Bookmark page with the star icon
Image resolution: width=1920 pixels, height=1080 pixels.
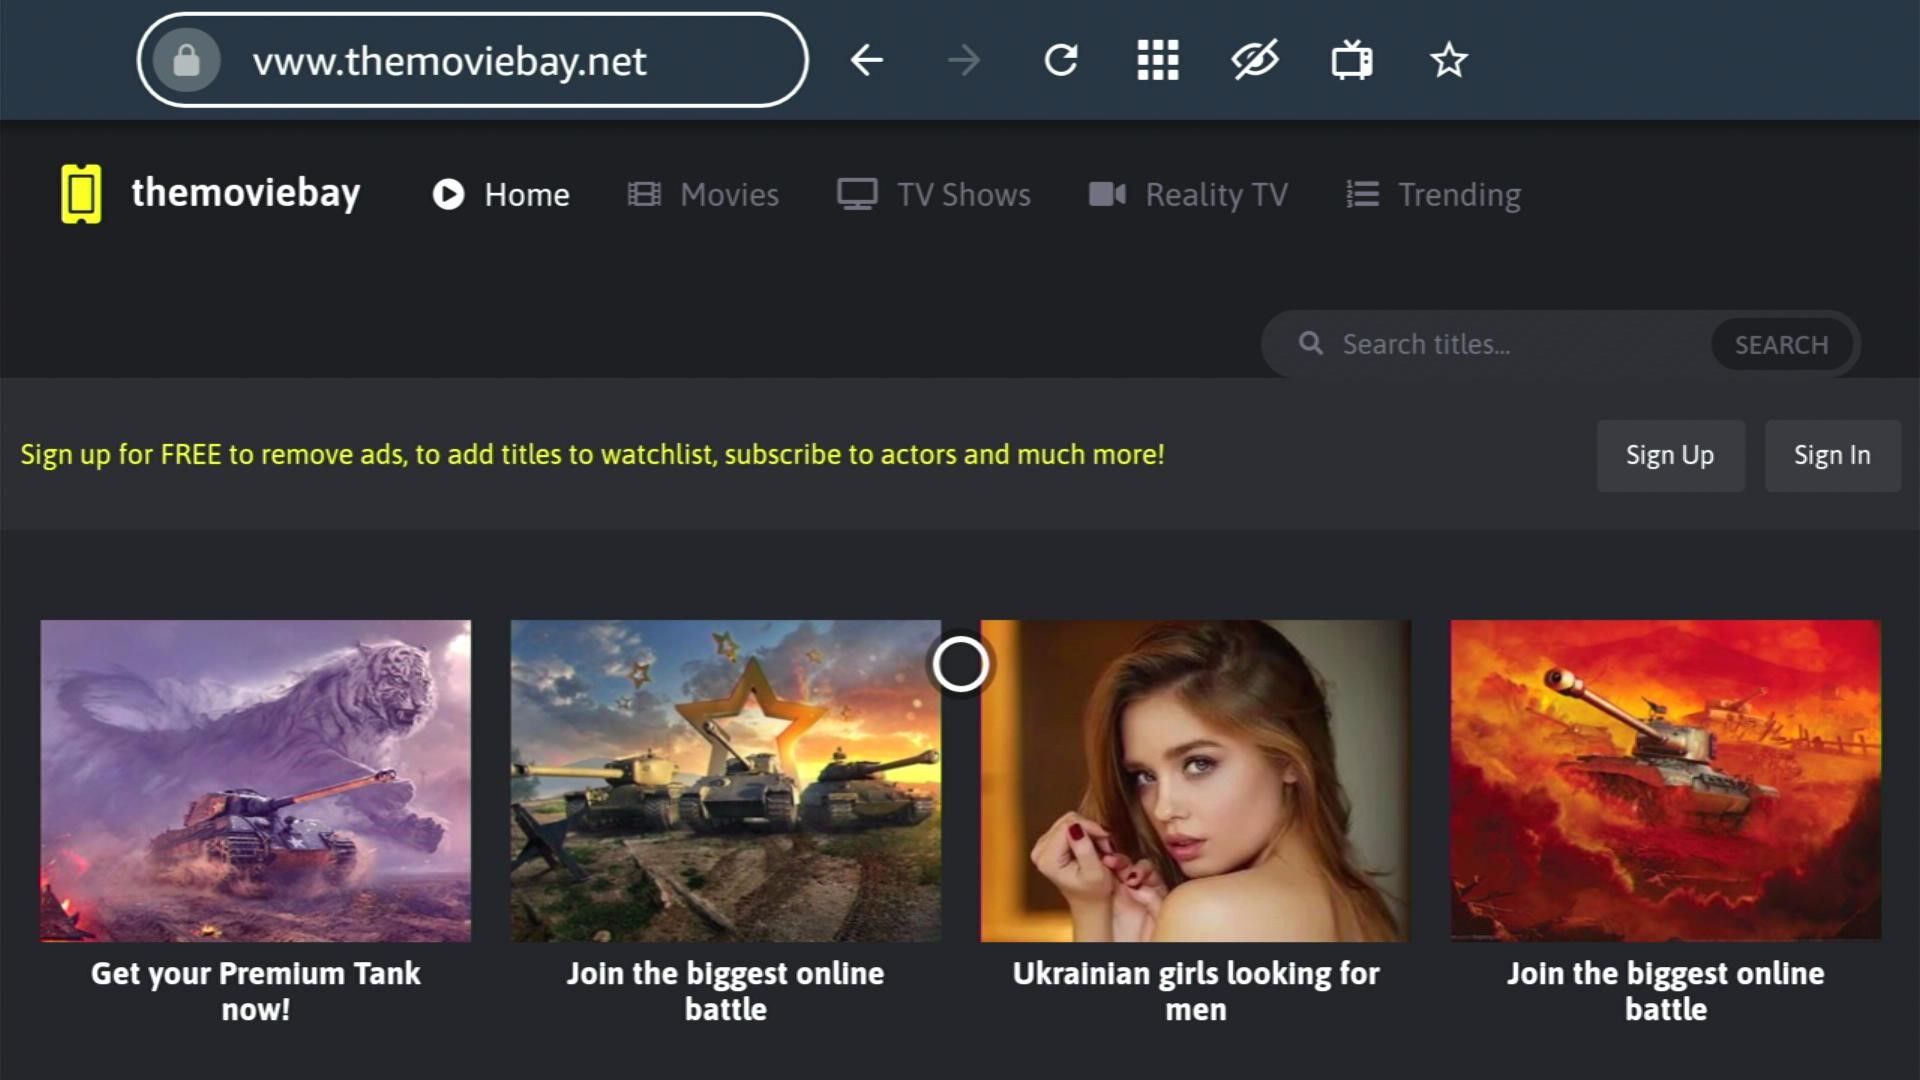coord(1449,61)
